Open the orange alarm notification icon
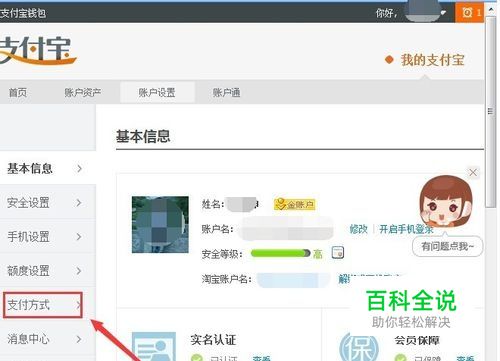 tap(468, 13)
